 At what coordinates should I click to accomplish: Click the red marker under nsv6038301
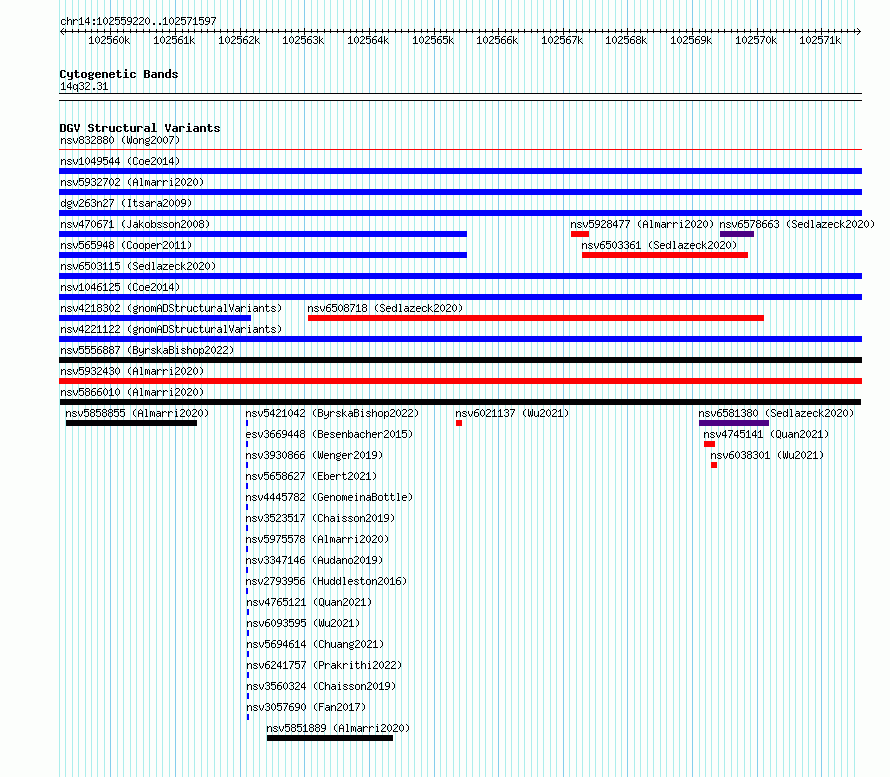(x=714, y=465)
